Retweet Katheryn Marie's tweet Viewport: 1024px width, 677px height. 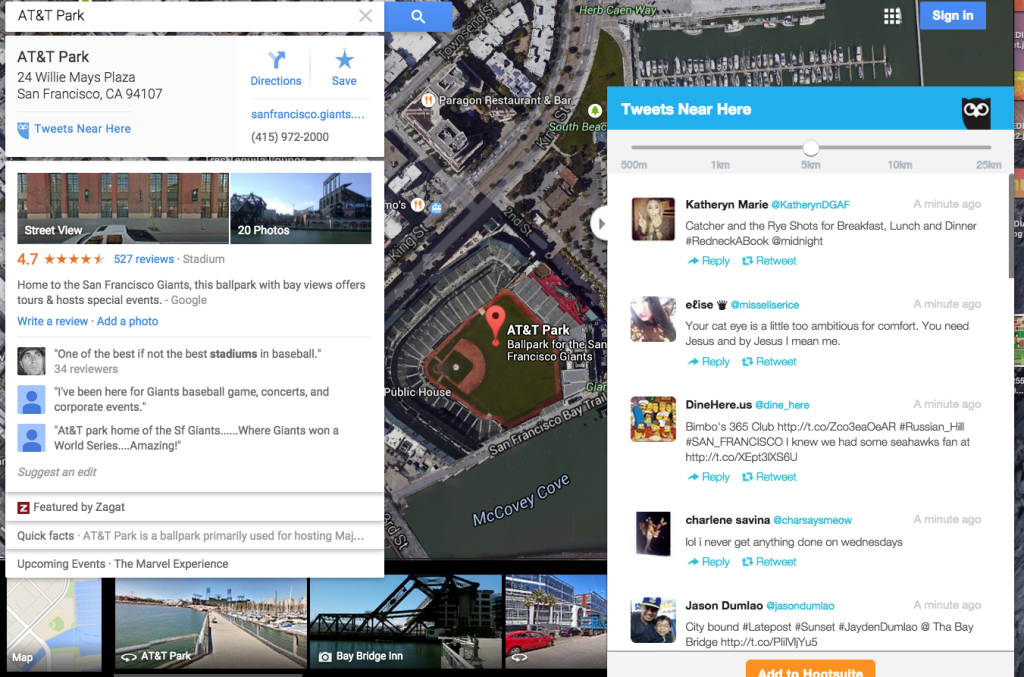[x=769, y=261]
